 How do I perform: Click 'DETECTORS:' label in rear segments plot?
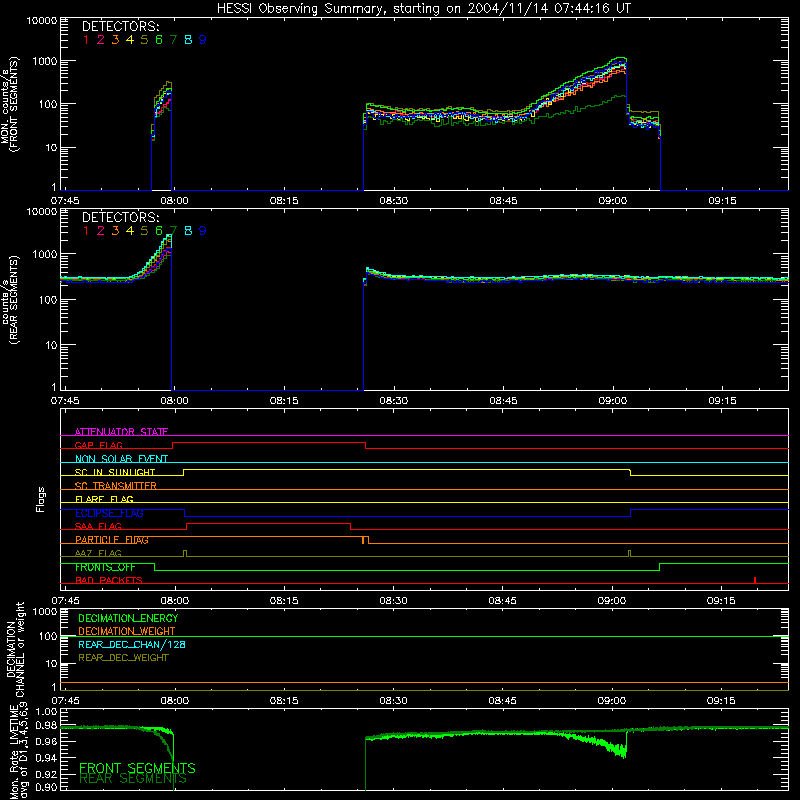click(121, 217)
